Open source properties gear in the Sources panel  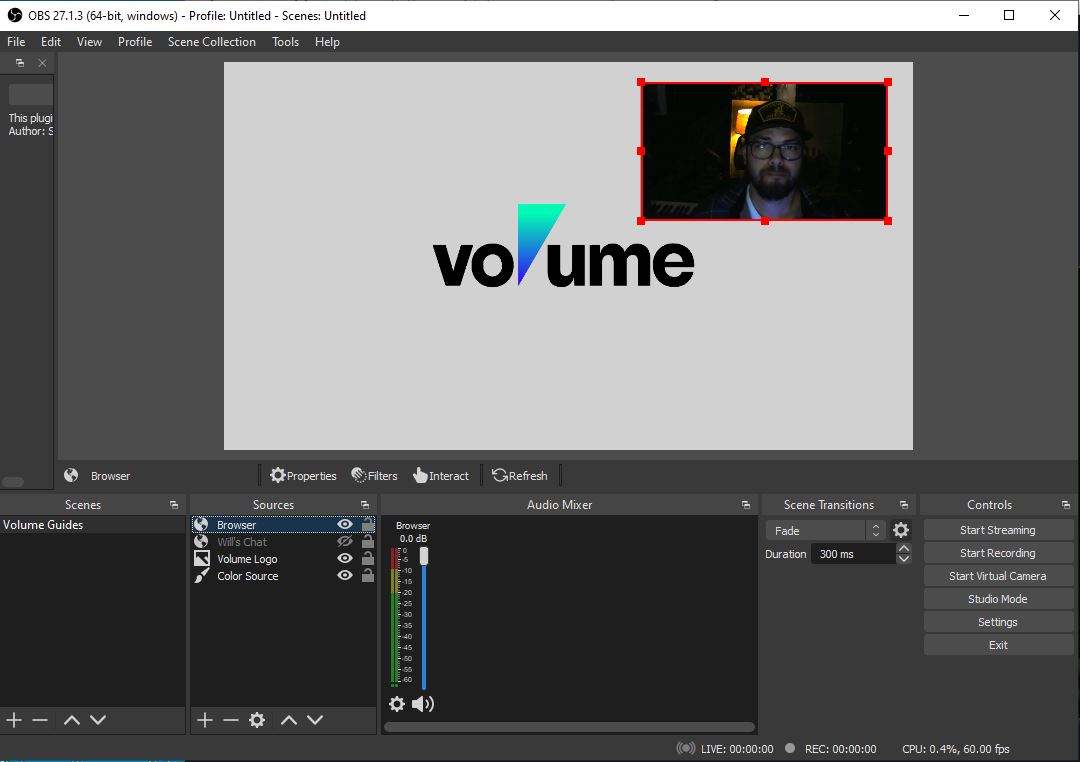click(x=257, y=720)
